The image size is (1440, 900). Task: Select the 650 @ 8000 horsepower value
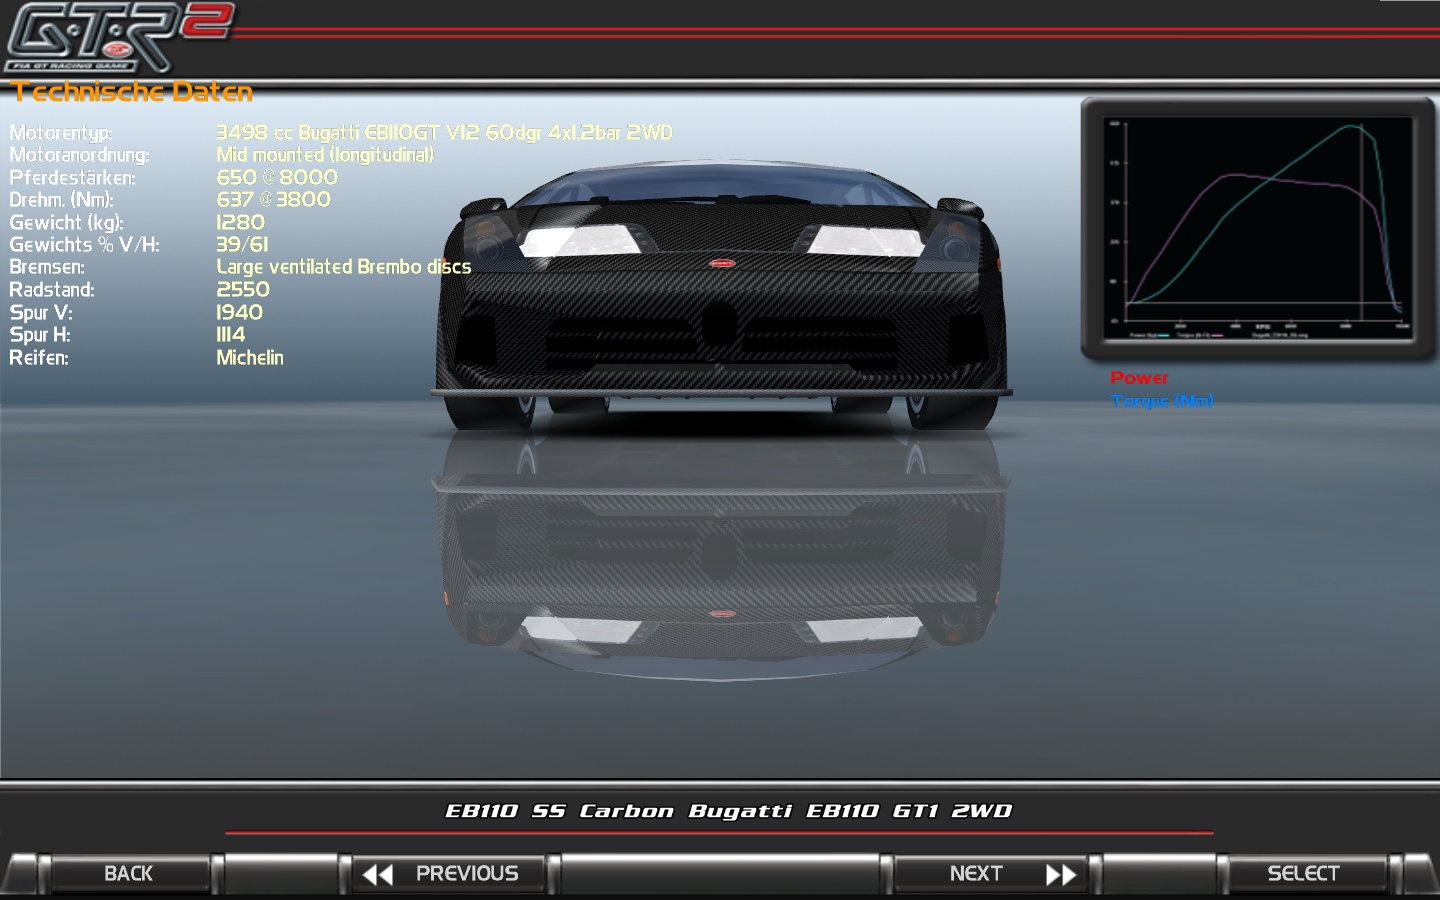click(277, 177)
